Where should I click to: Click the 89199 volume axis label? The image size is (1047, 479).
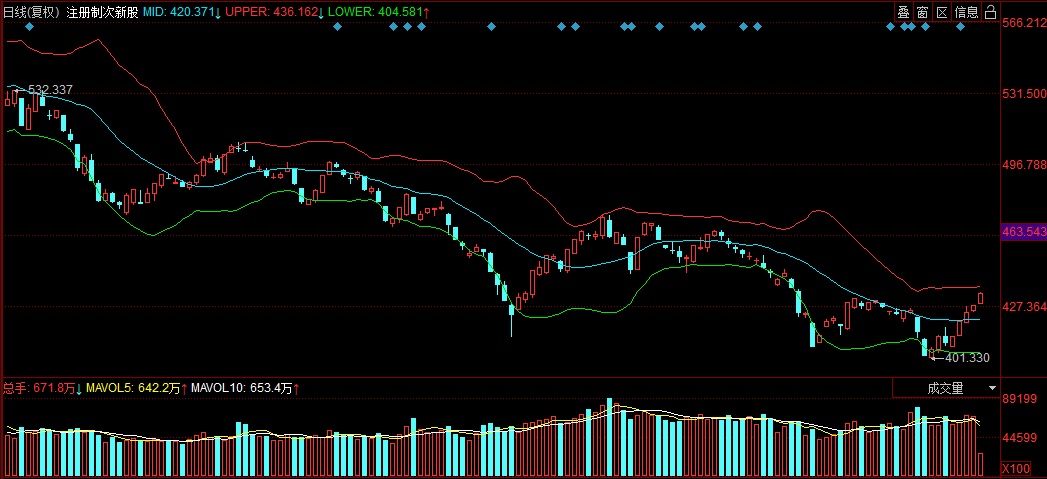pos(1020,399)
